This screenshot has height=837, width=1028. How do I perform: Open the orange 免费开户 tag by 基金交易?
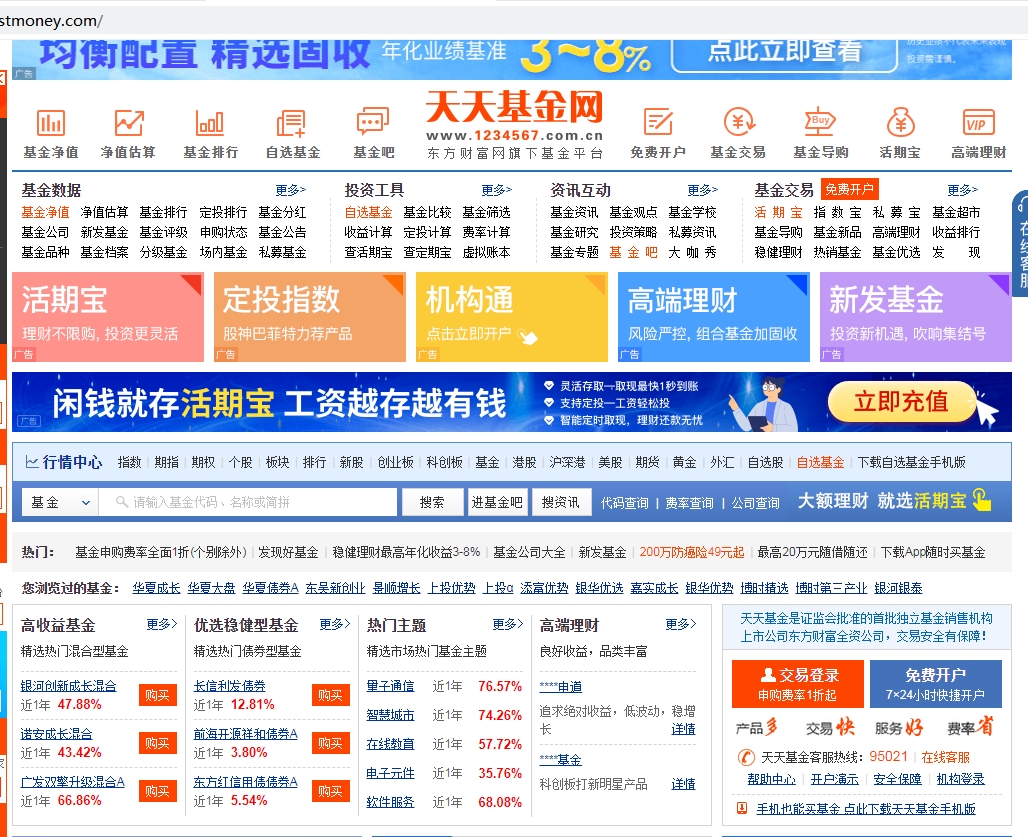pyautogui.click(x=849, y=189)
